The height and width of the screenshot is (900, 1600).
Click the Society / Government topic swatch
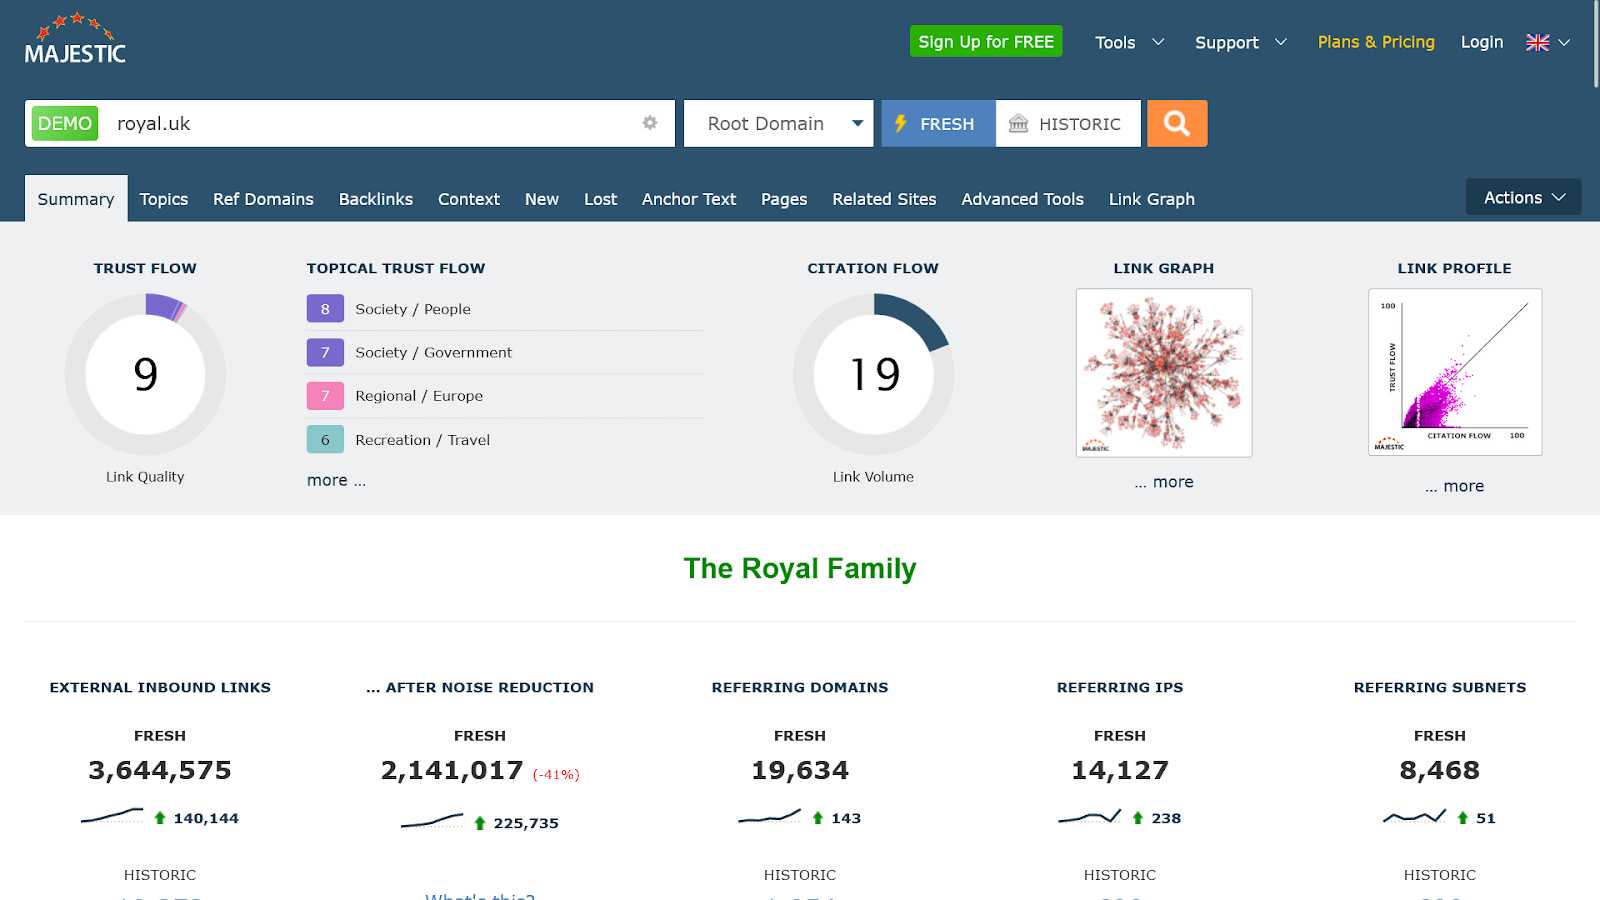pos(325,352)
